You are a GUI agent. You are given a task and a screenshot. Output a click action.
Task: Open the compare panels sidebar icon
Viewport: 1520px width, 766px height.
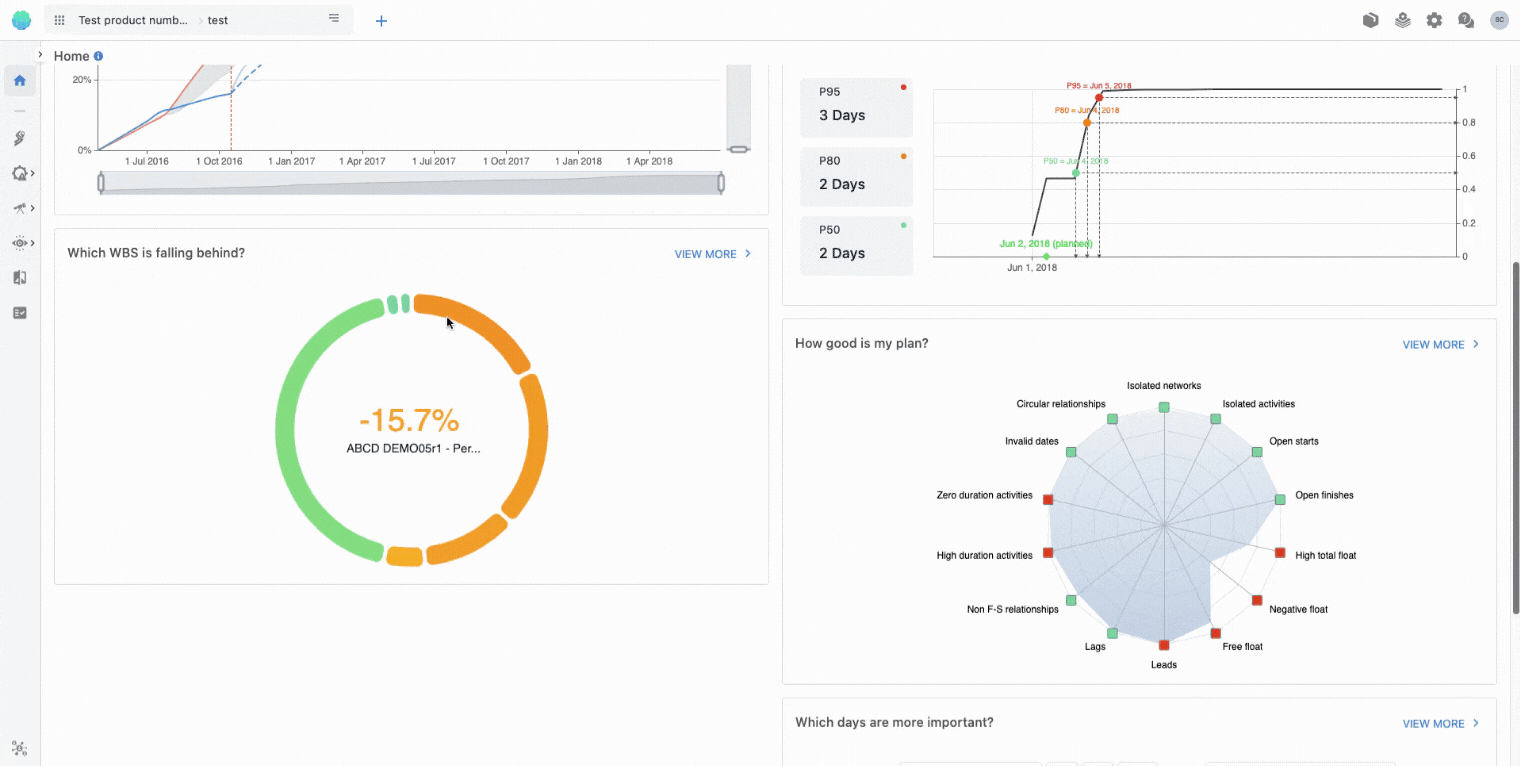pos(20,278)
